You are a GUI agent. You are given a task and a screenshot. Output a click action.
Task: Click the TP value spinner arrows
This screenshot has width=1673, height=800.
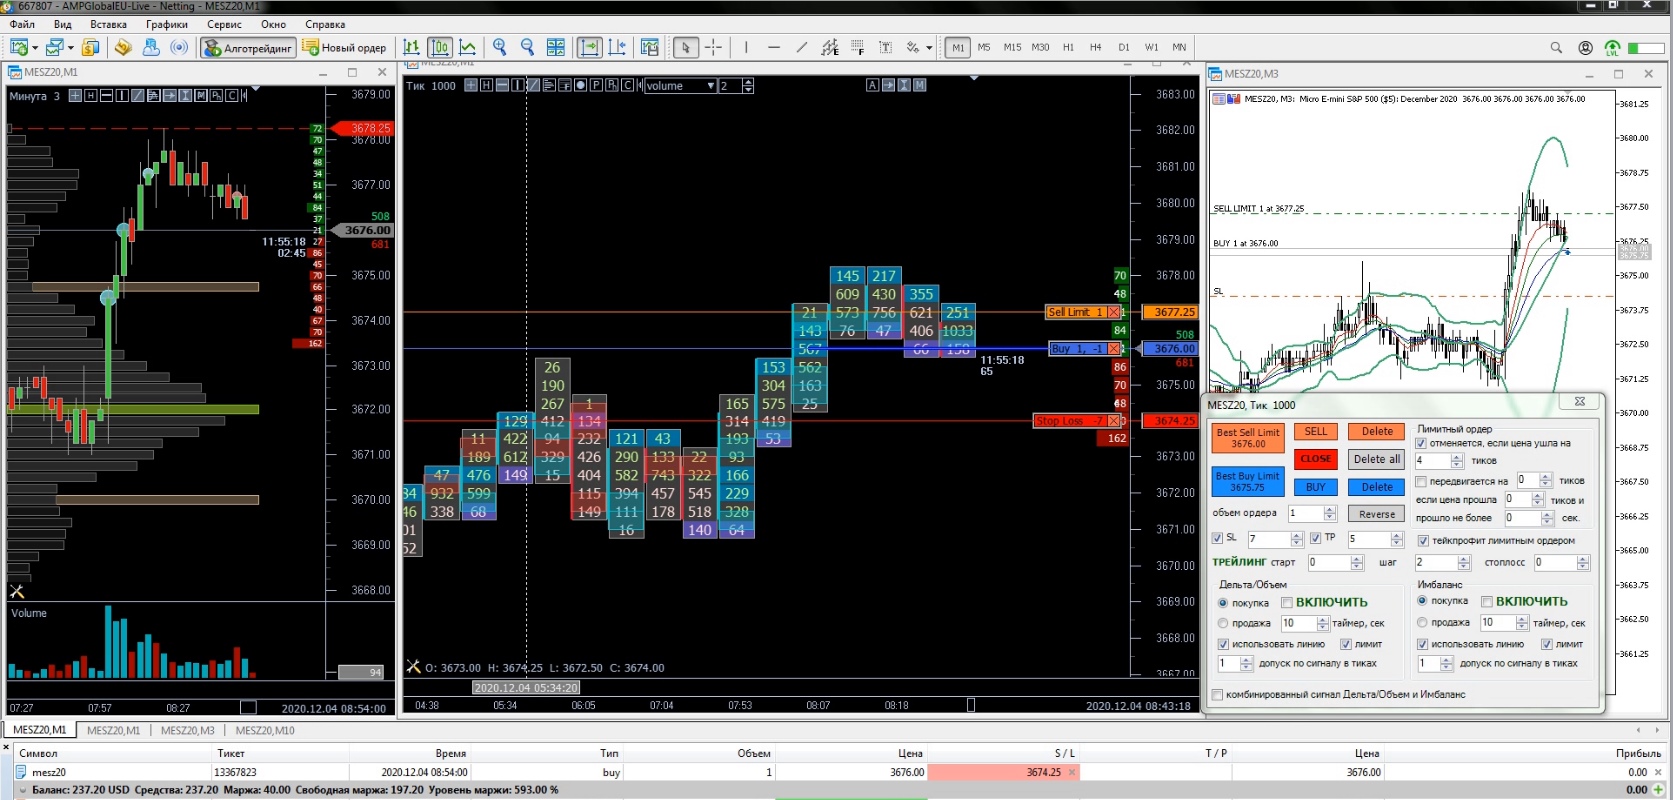(x=1397, y=539)
